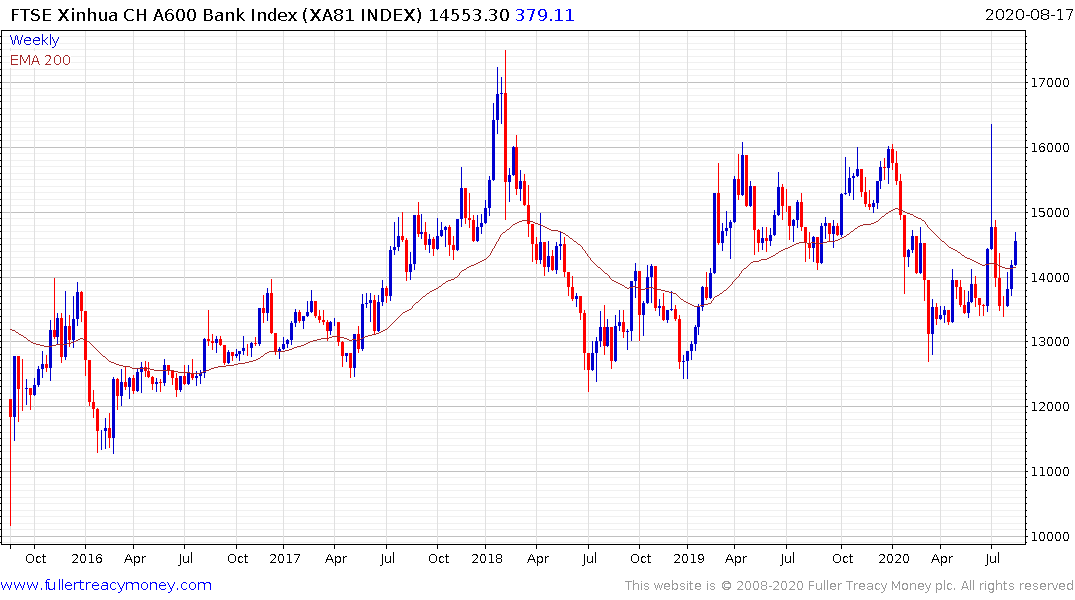Select the 'EMA 200' indicator label

[40, 60]
